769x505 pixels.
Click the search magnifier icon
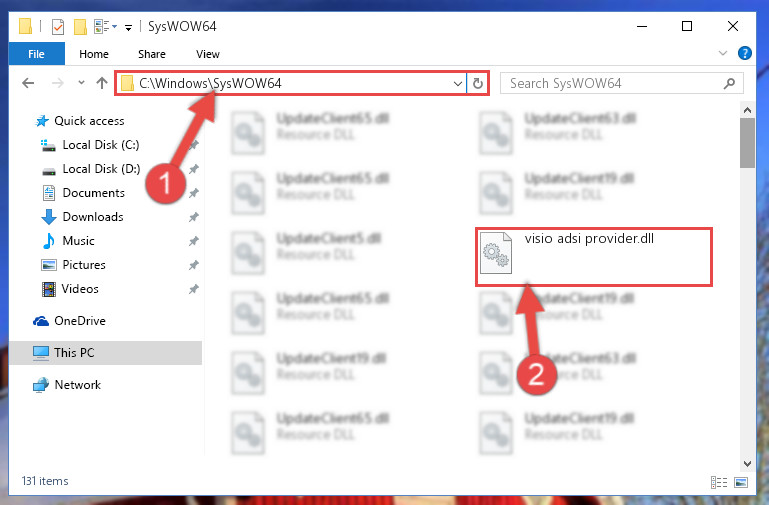pos(729,83)
